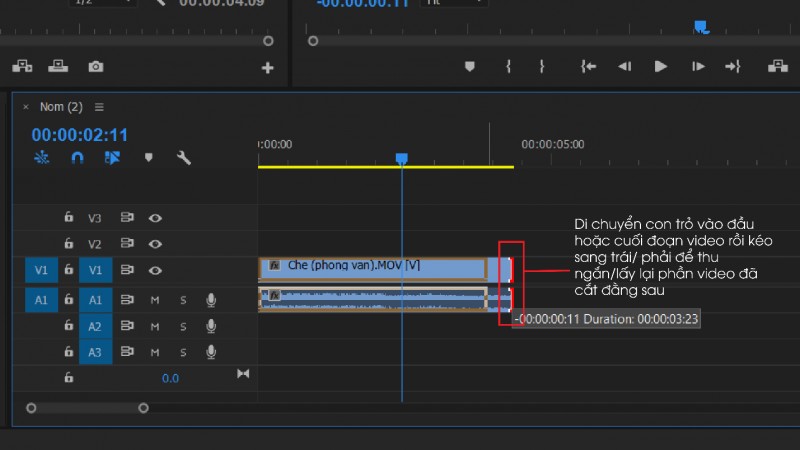Toggle sync lock for V3

pyautogui.click(x=127, y=218)
